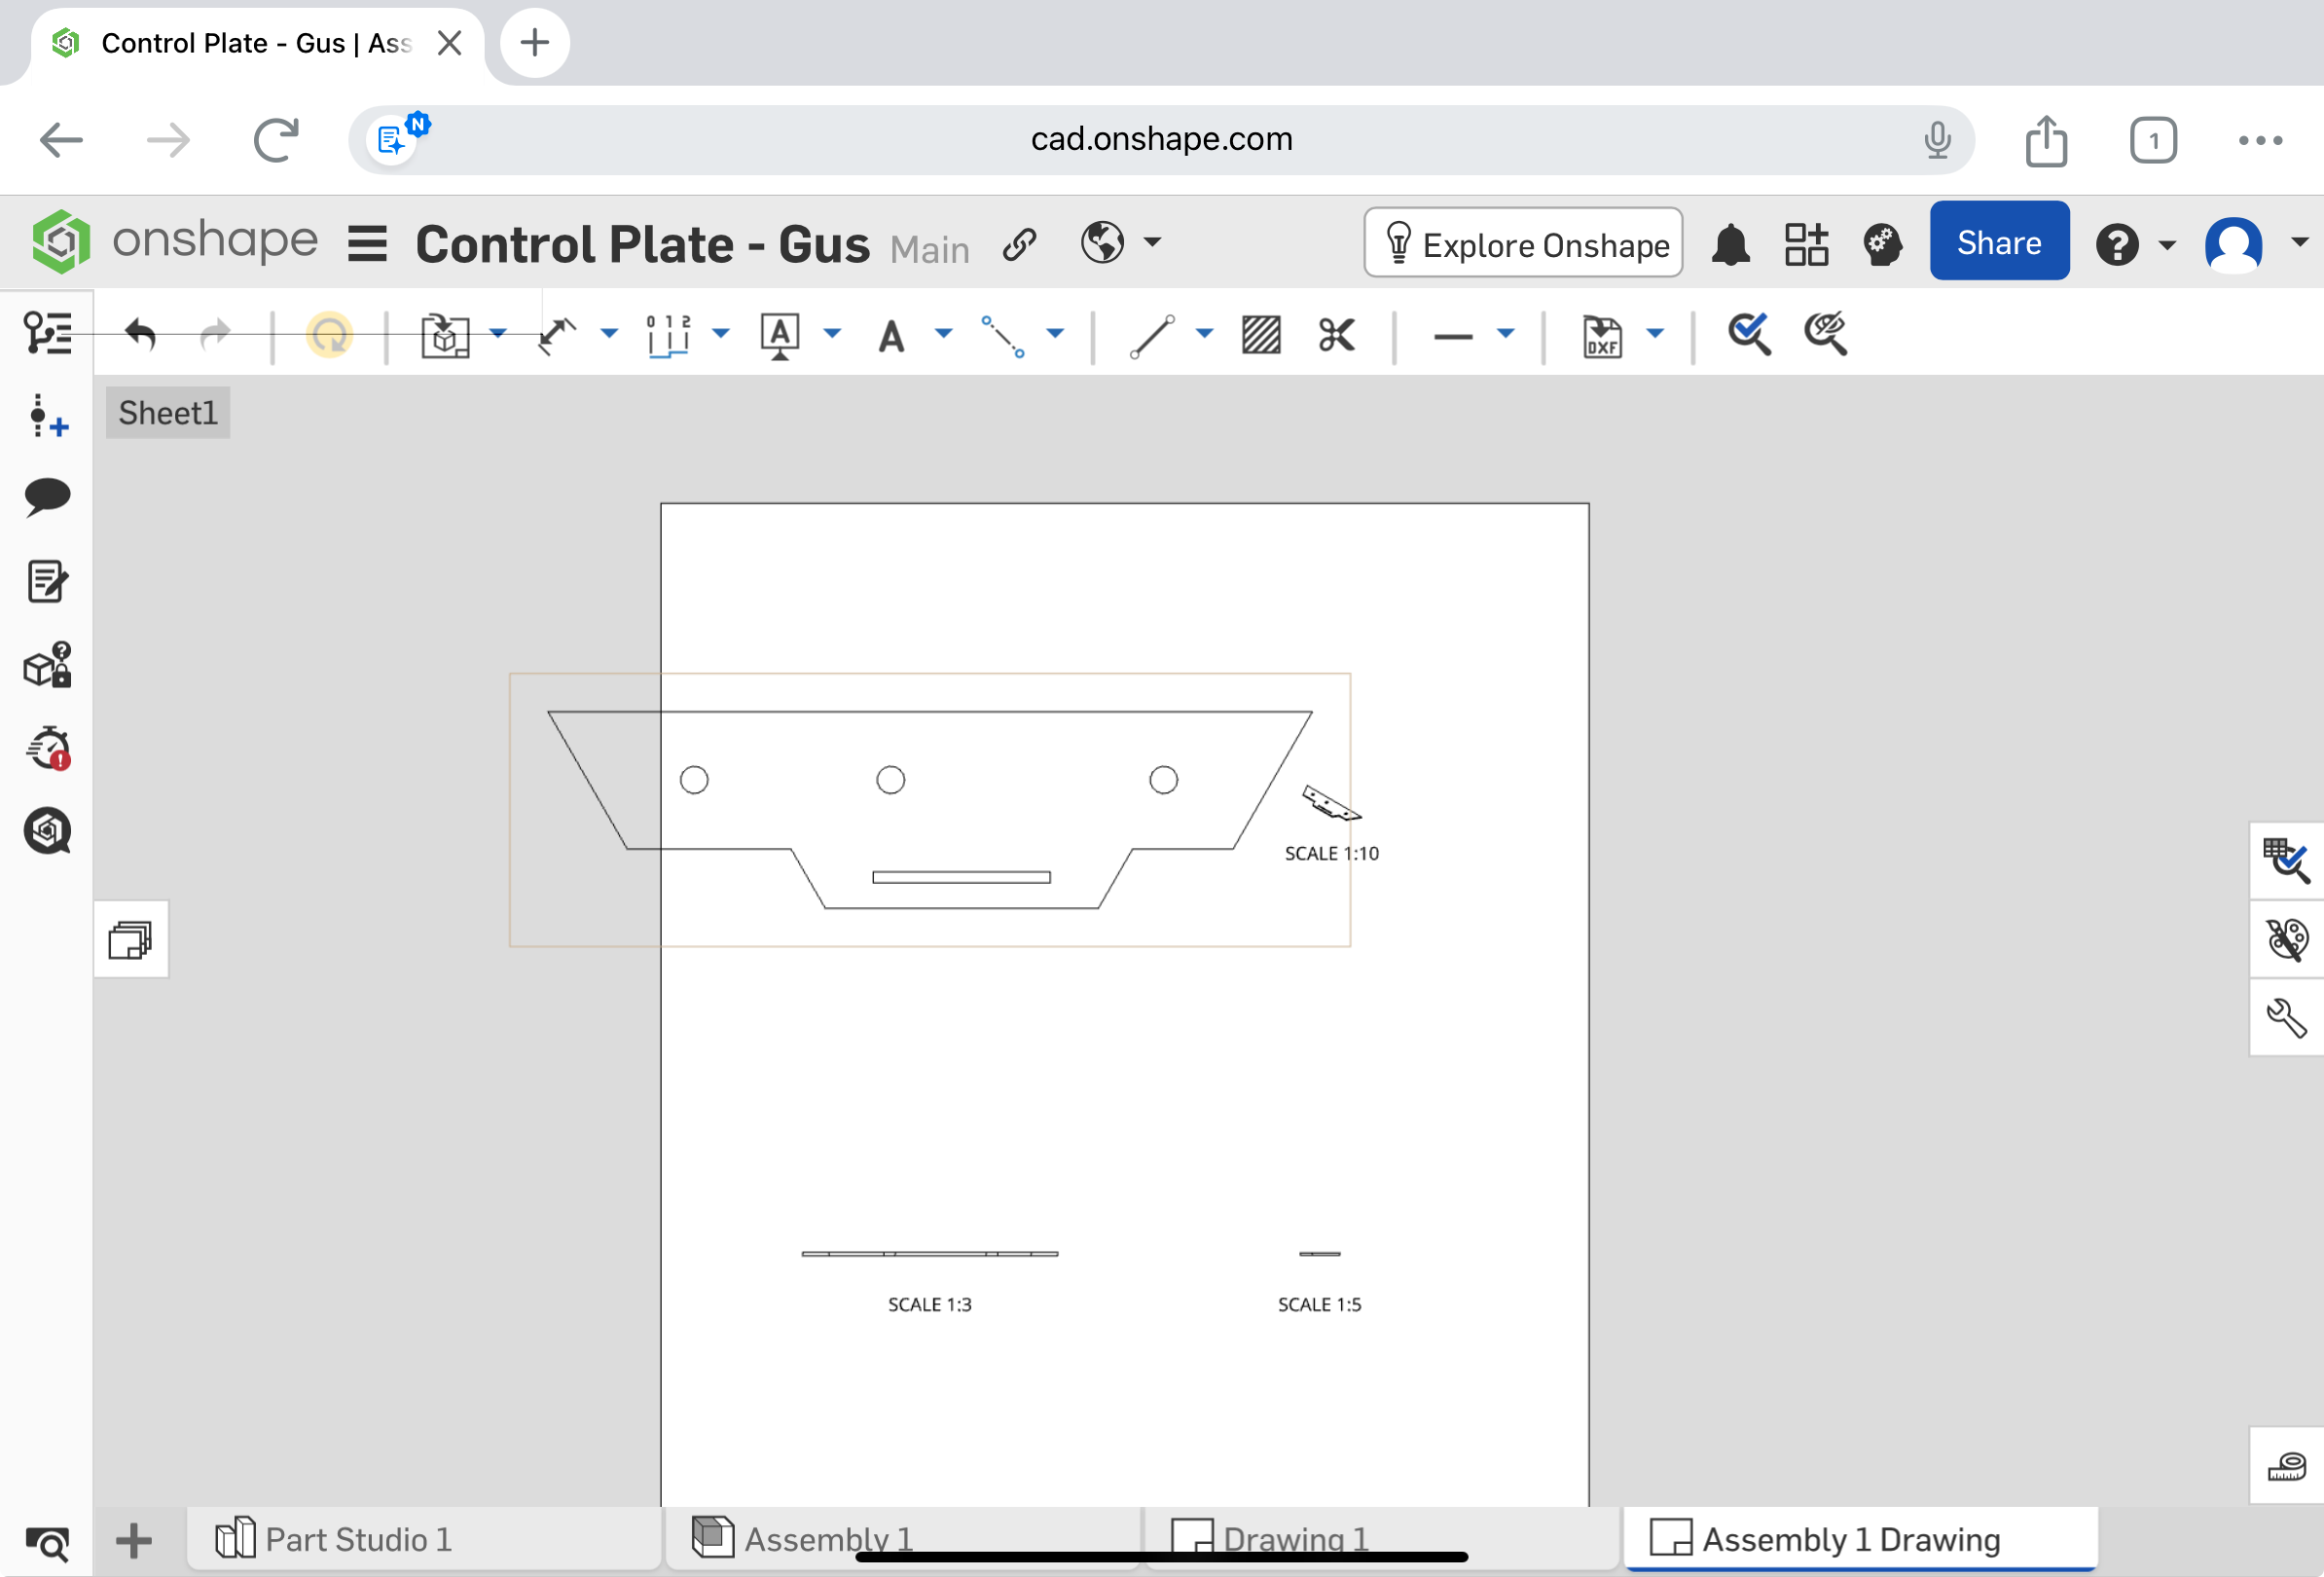Toggle the Sheets and views panel

(x=47, y=333)
